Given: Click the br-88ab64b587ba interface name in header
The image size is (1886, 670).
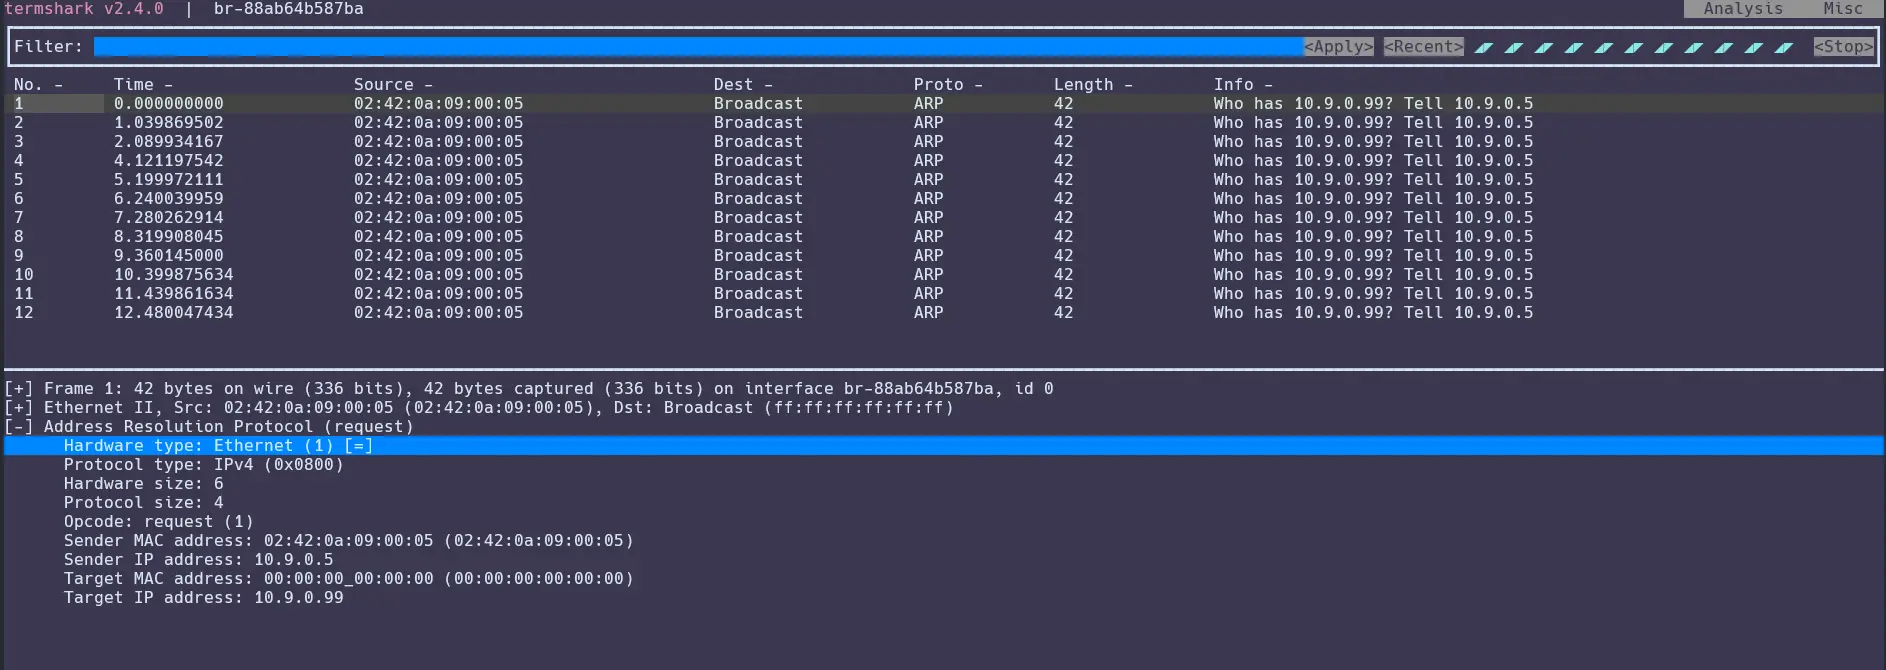Looking at the screenshot, I should [x=289, y=9].
